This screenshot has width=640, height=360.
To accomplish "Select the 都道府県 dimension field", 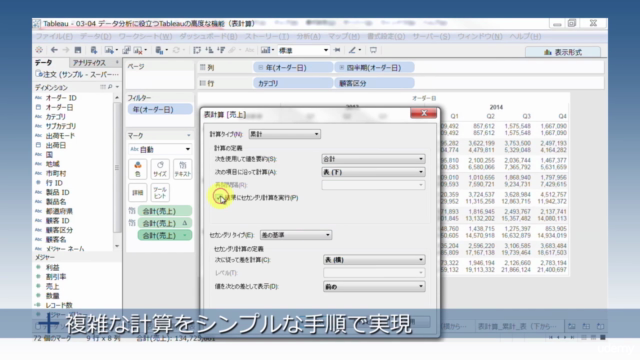I will (59, 211).
